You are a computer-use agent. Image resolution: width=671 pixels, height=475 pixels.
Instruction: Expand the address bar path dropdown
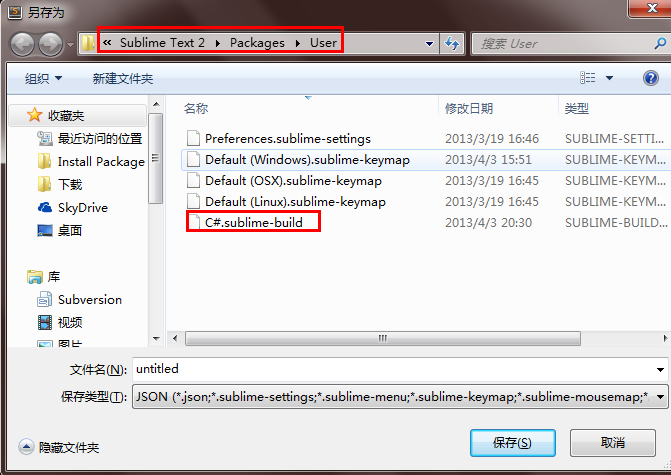coord(429,44)
